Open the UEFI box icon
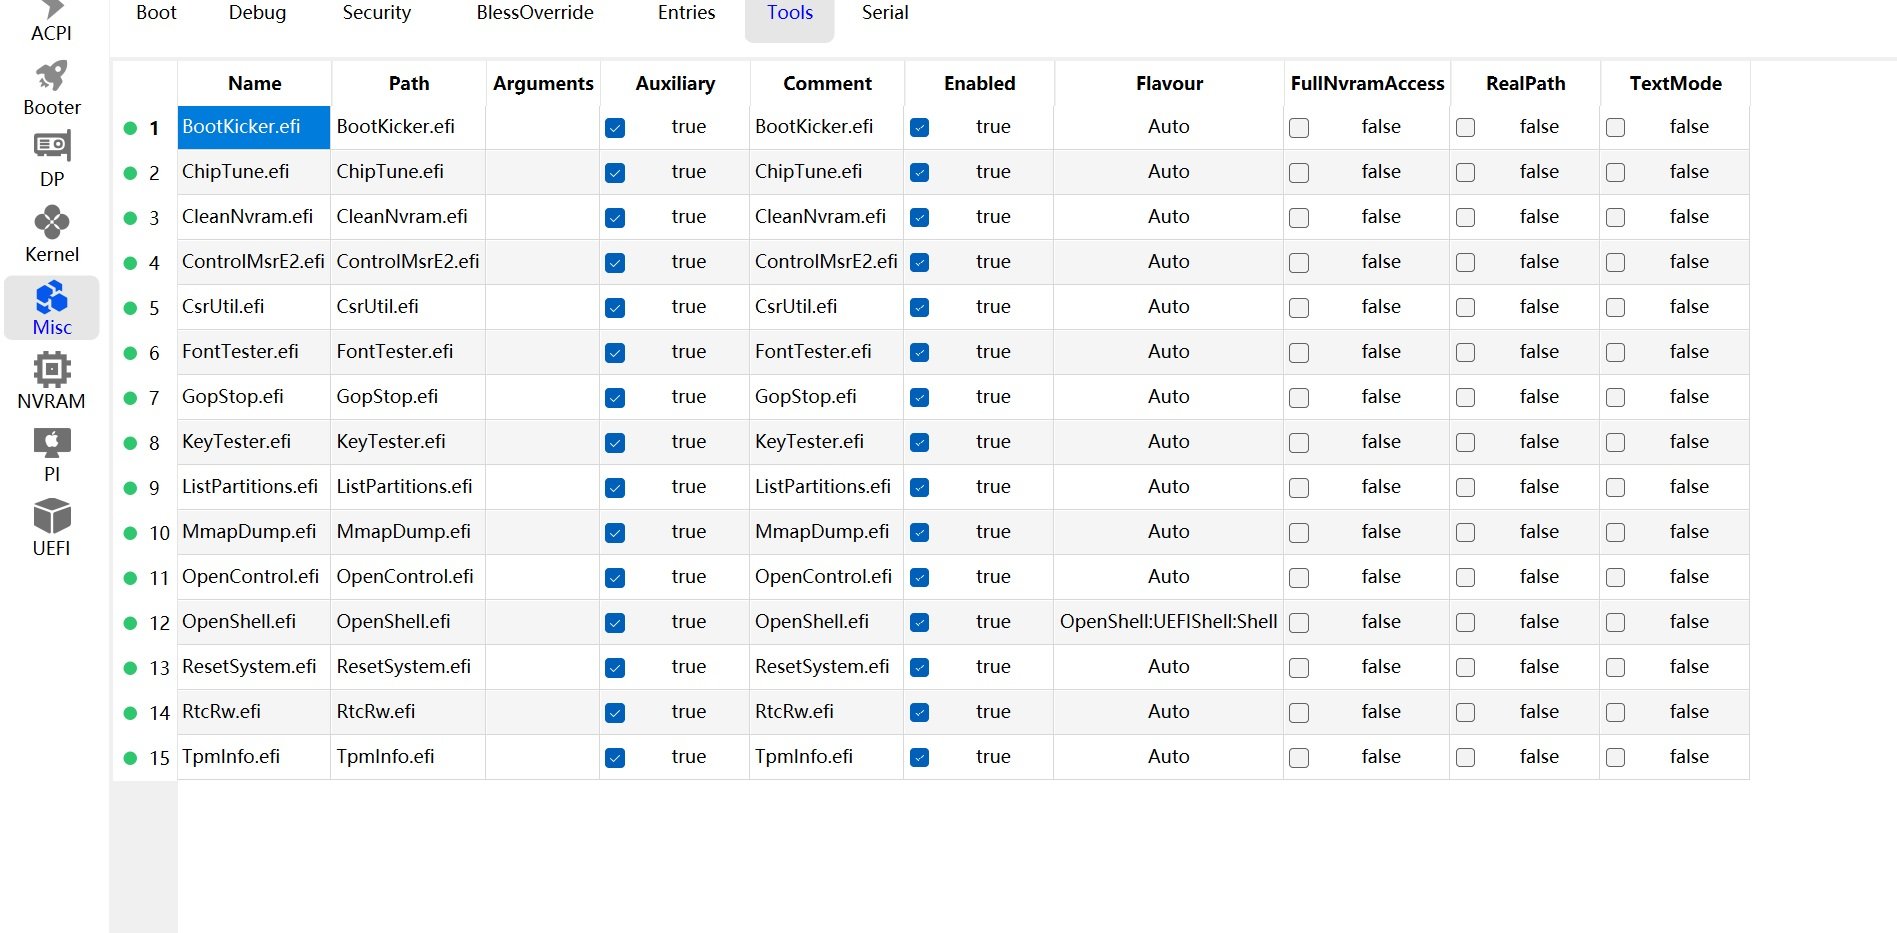Image resolution: width=1897 pixels, height=933 pixels. (51, 517)
